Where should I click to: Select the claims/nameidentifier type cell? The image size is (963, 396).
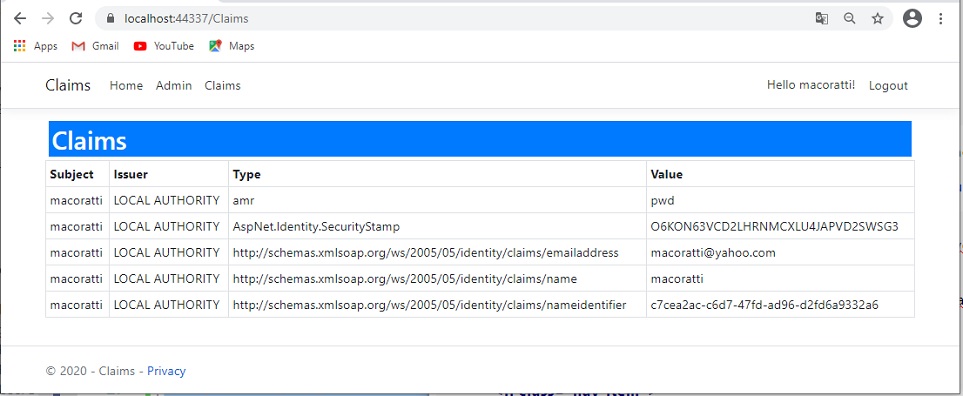[x=437, y=305]
